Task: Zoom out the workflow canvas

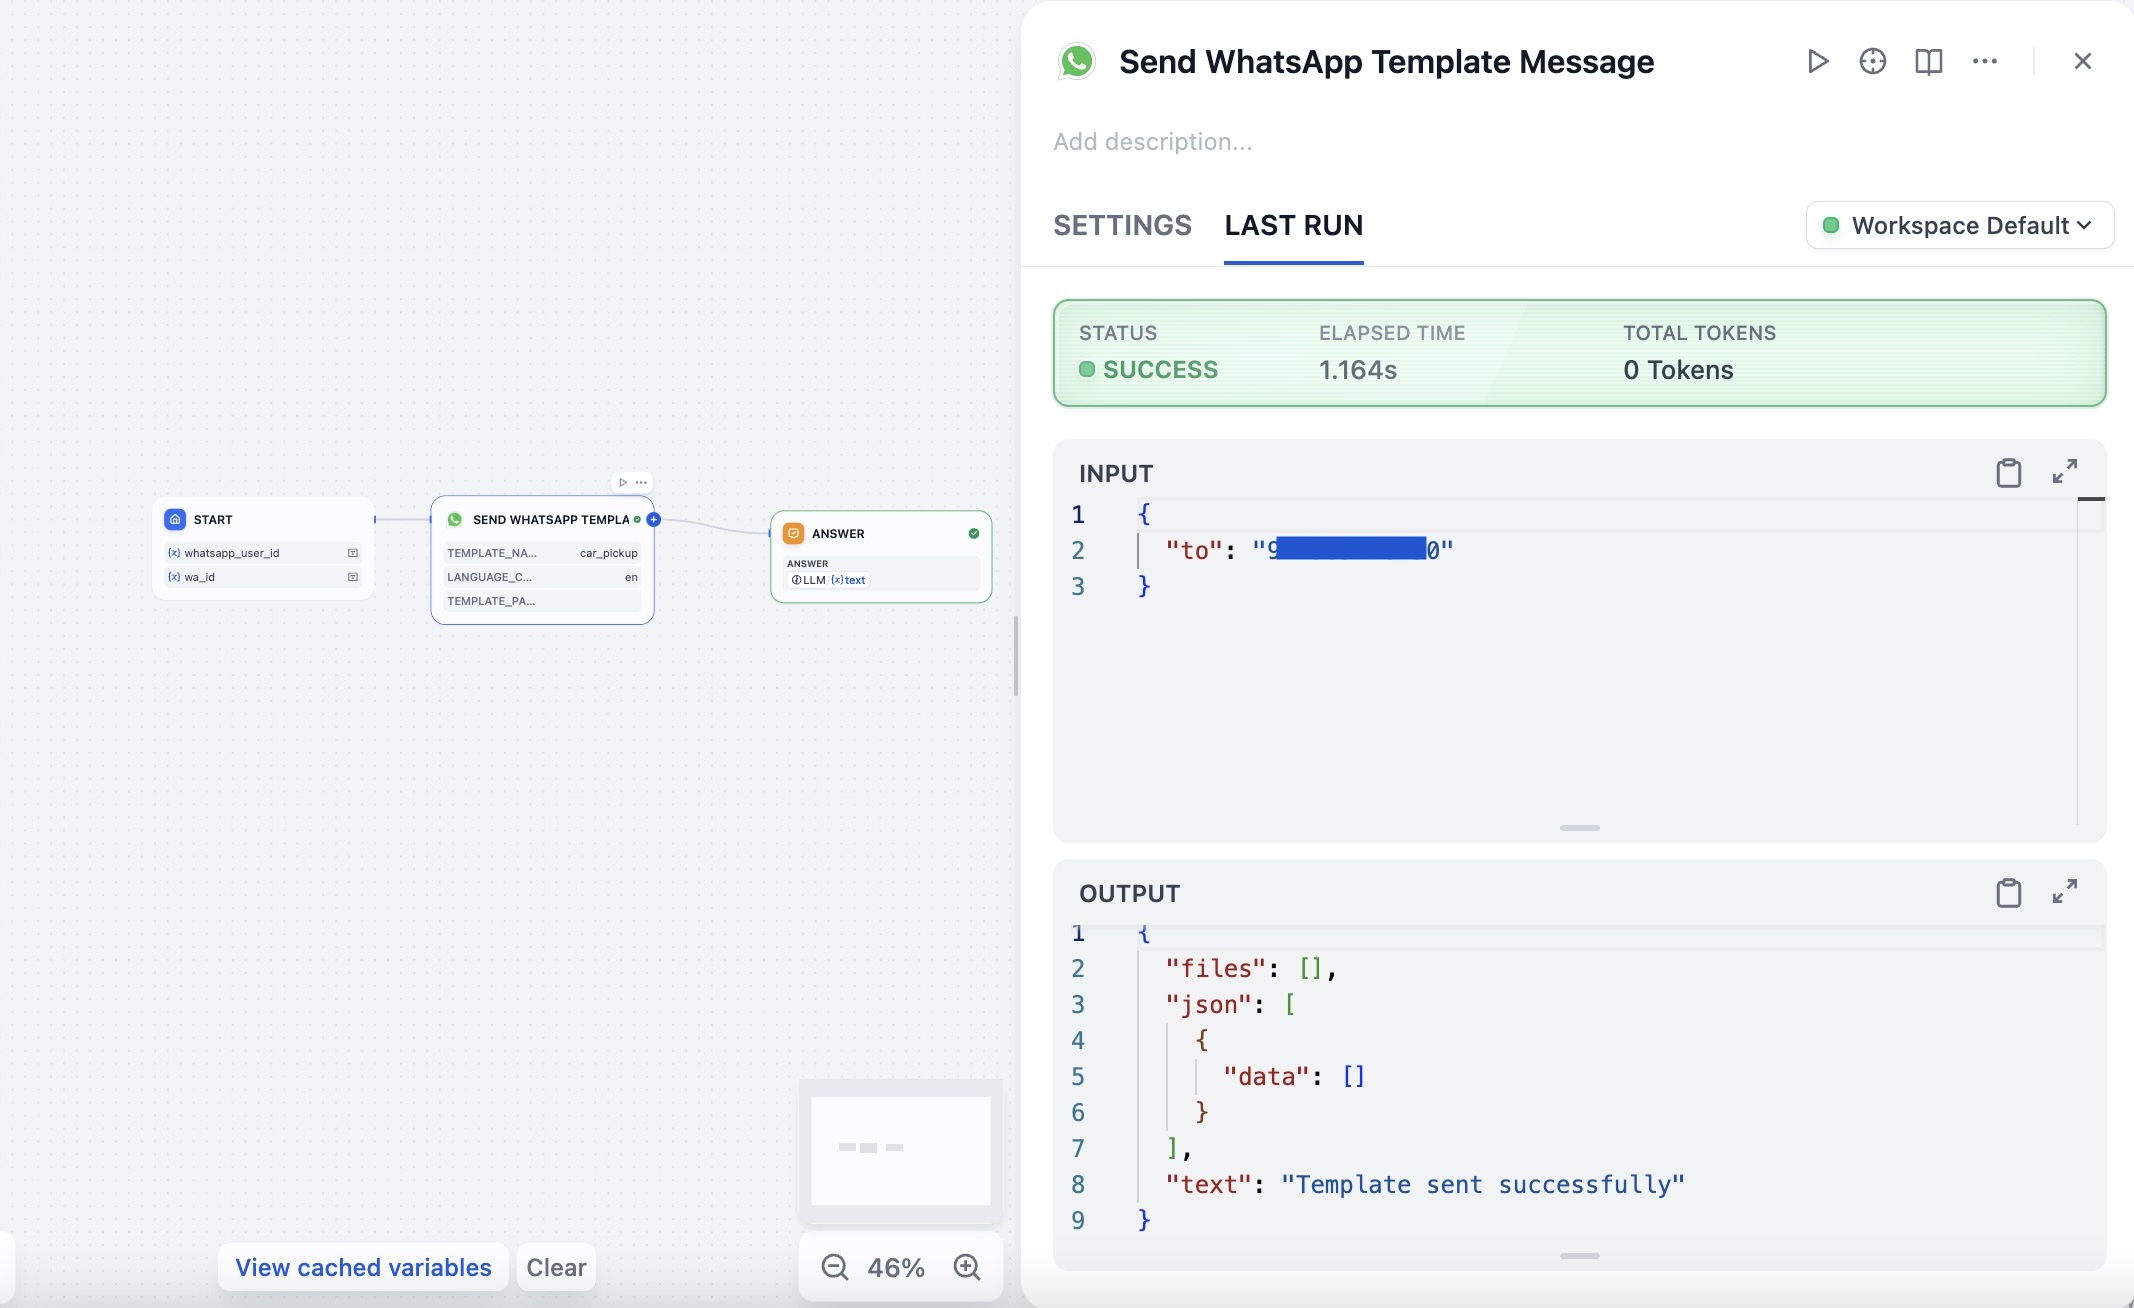Action: coord(834,1267)
